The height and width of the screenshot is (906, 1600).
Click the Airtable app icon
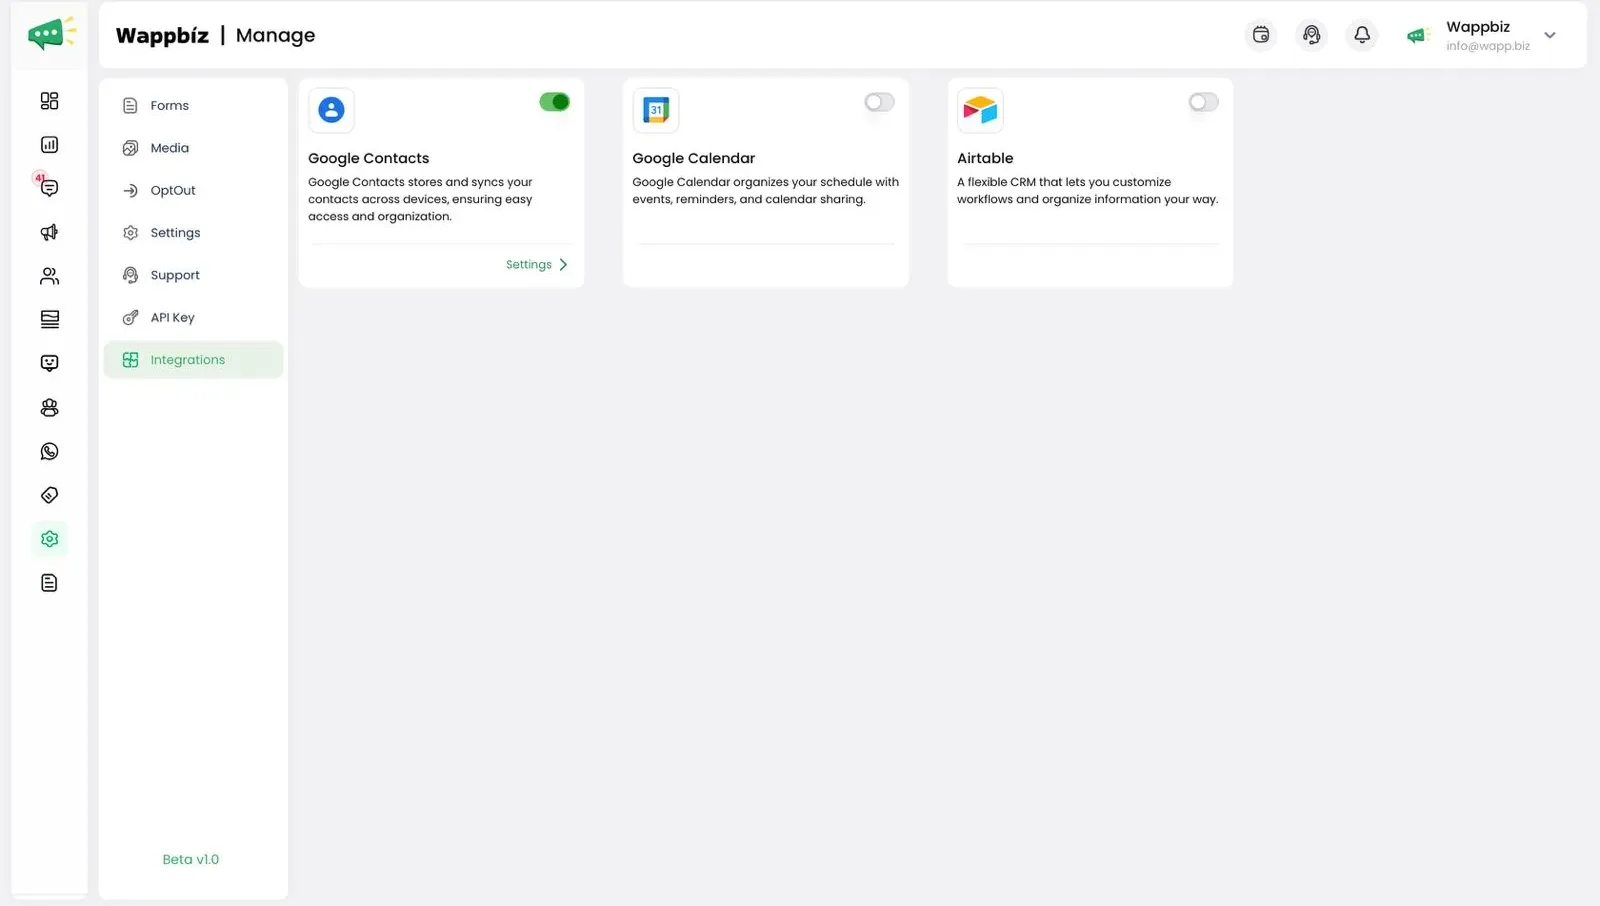click(980, 110)
